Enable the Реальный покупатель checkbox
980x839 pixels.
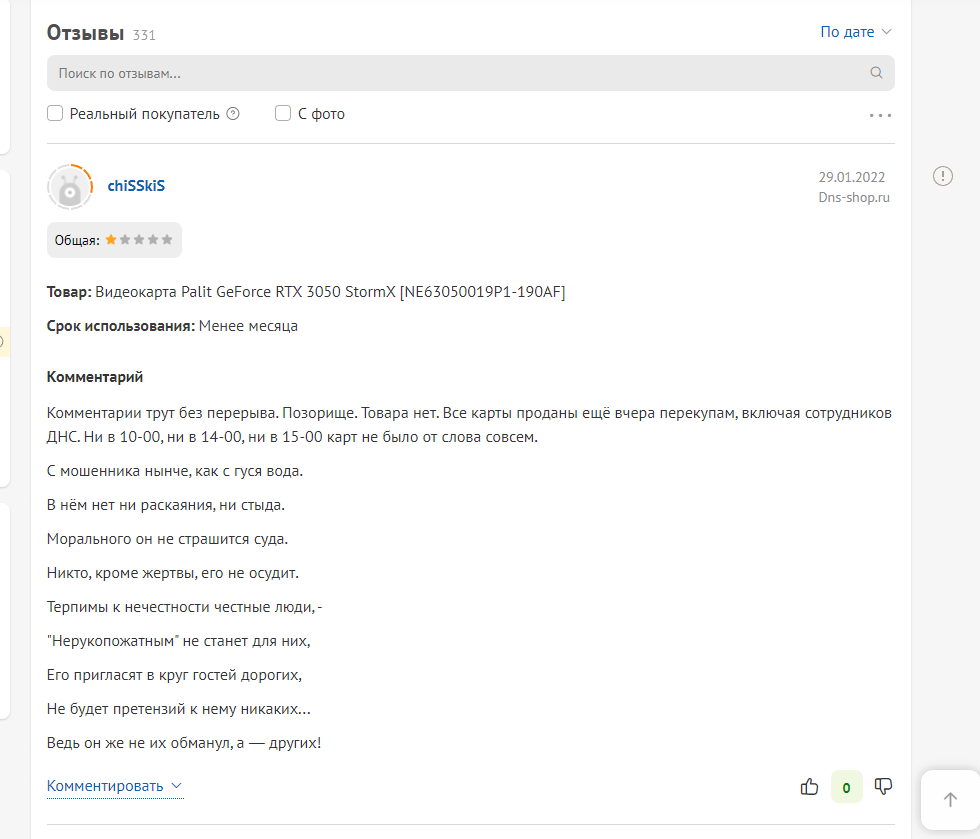55,113
